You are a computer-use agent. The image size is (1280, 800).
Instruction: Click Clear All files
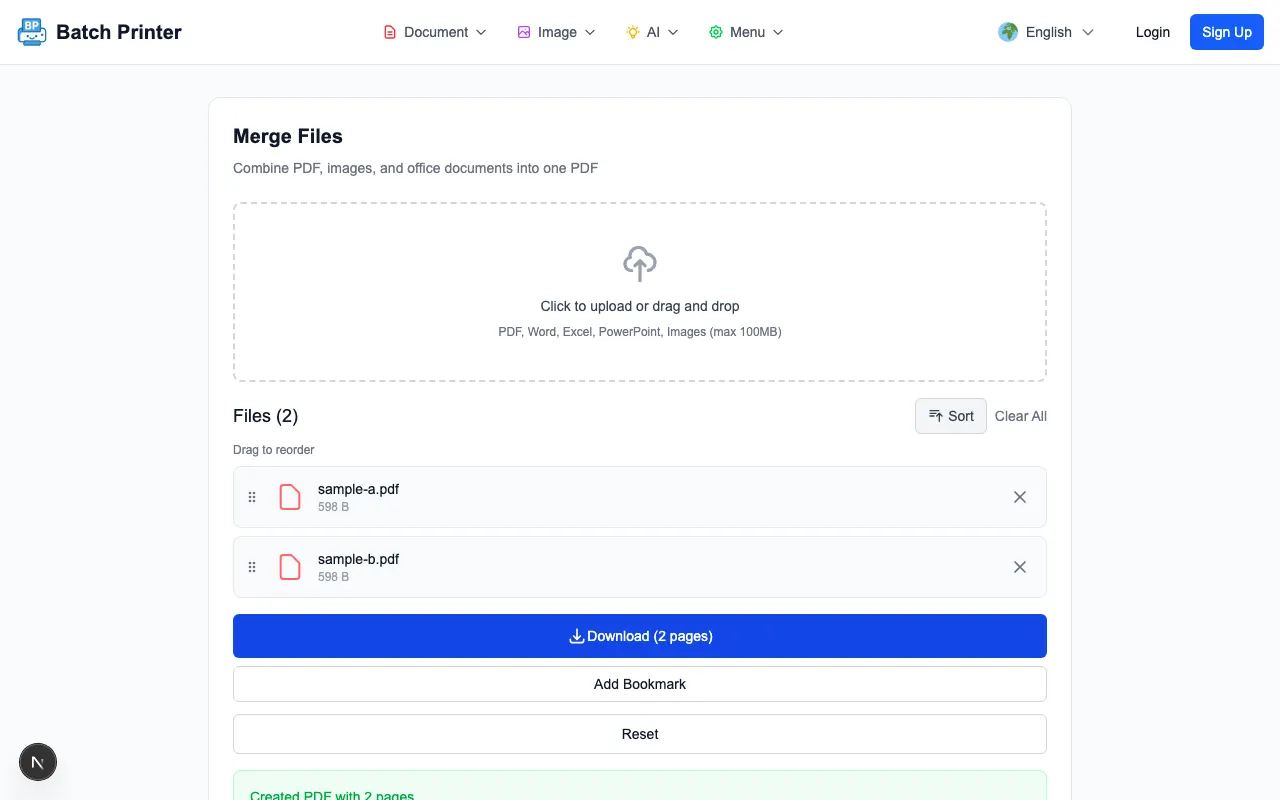point(1021,416)
